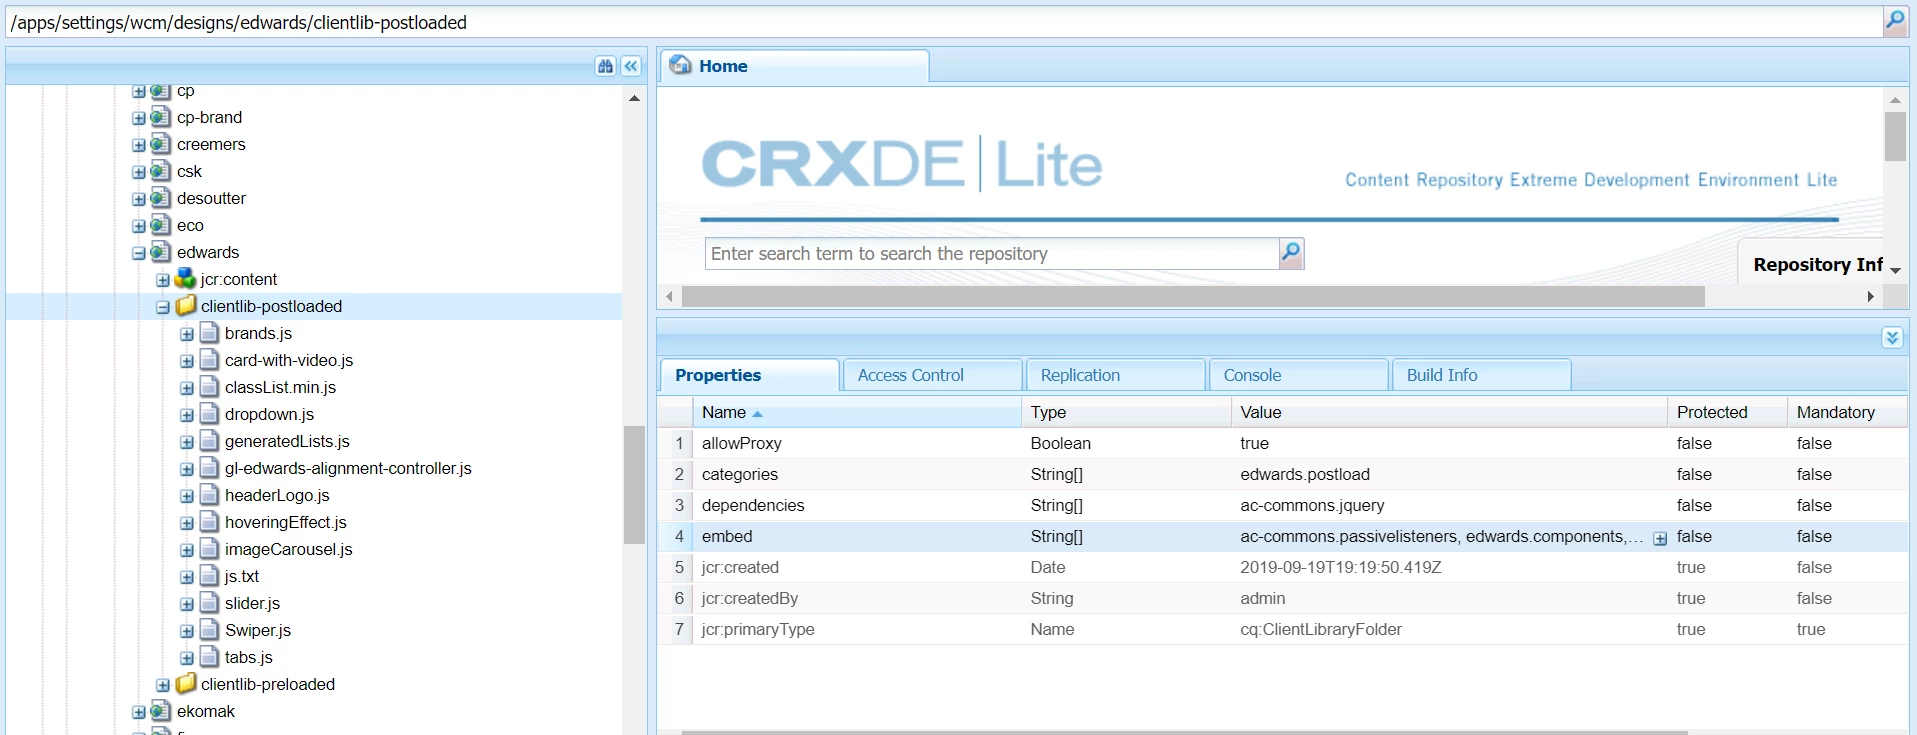The height and width of the screenshot is (735, 1917).
Task: Click the repository search magnifier button
Action: 1291,253
